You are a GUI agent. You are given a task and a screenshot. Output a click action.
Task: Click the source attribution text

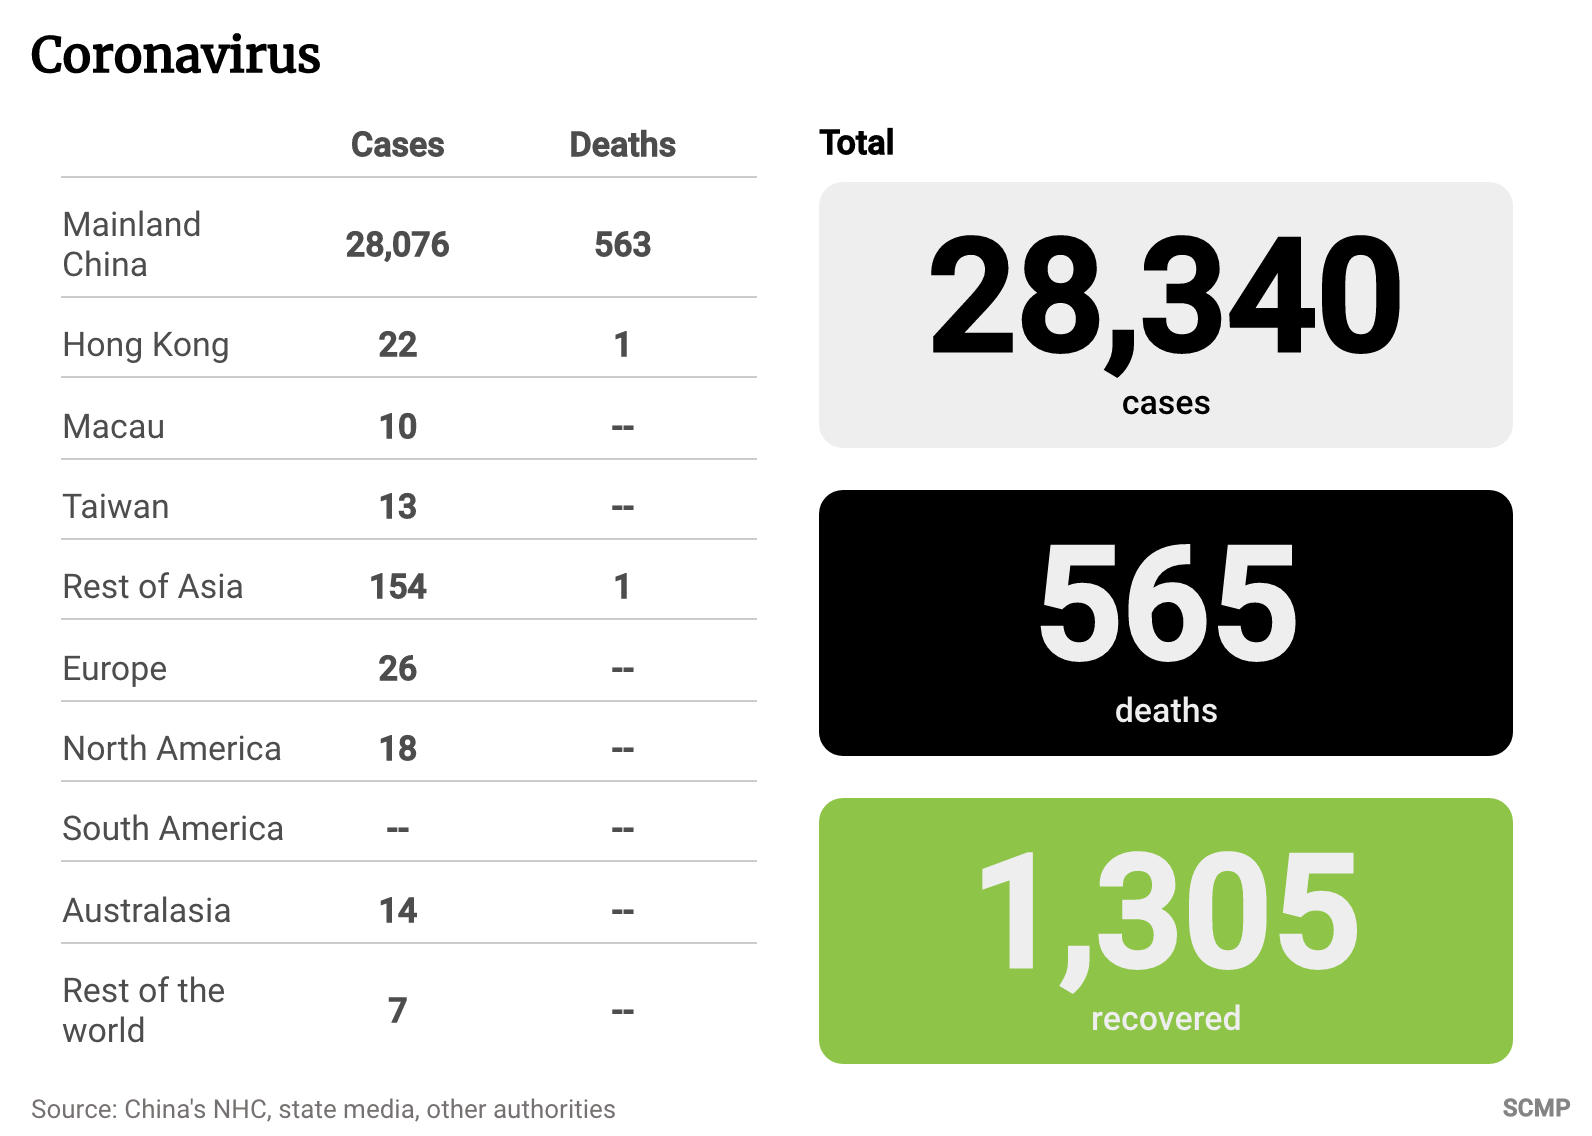pyautogui.click(x=323, y=1109)
